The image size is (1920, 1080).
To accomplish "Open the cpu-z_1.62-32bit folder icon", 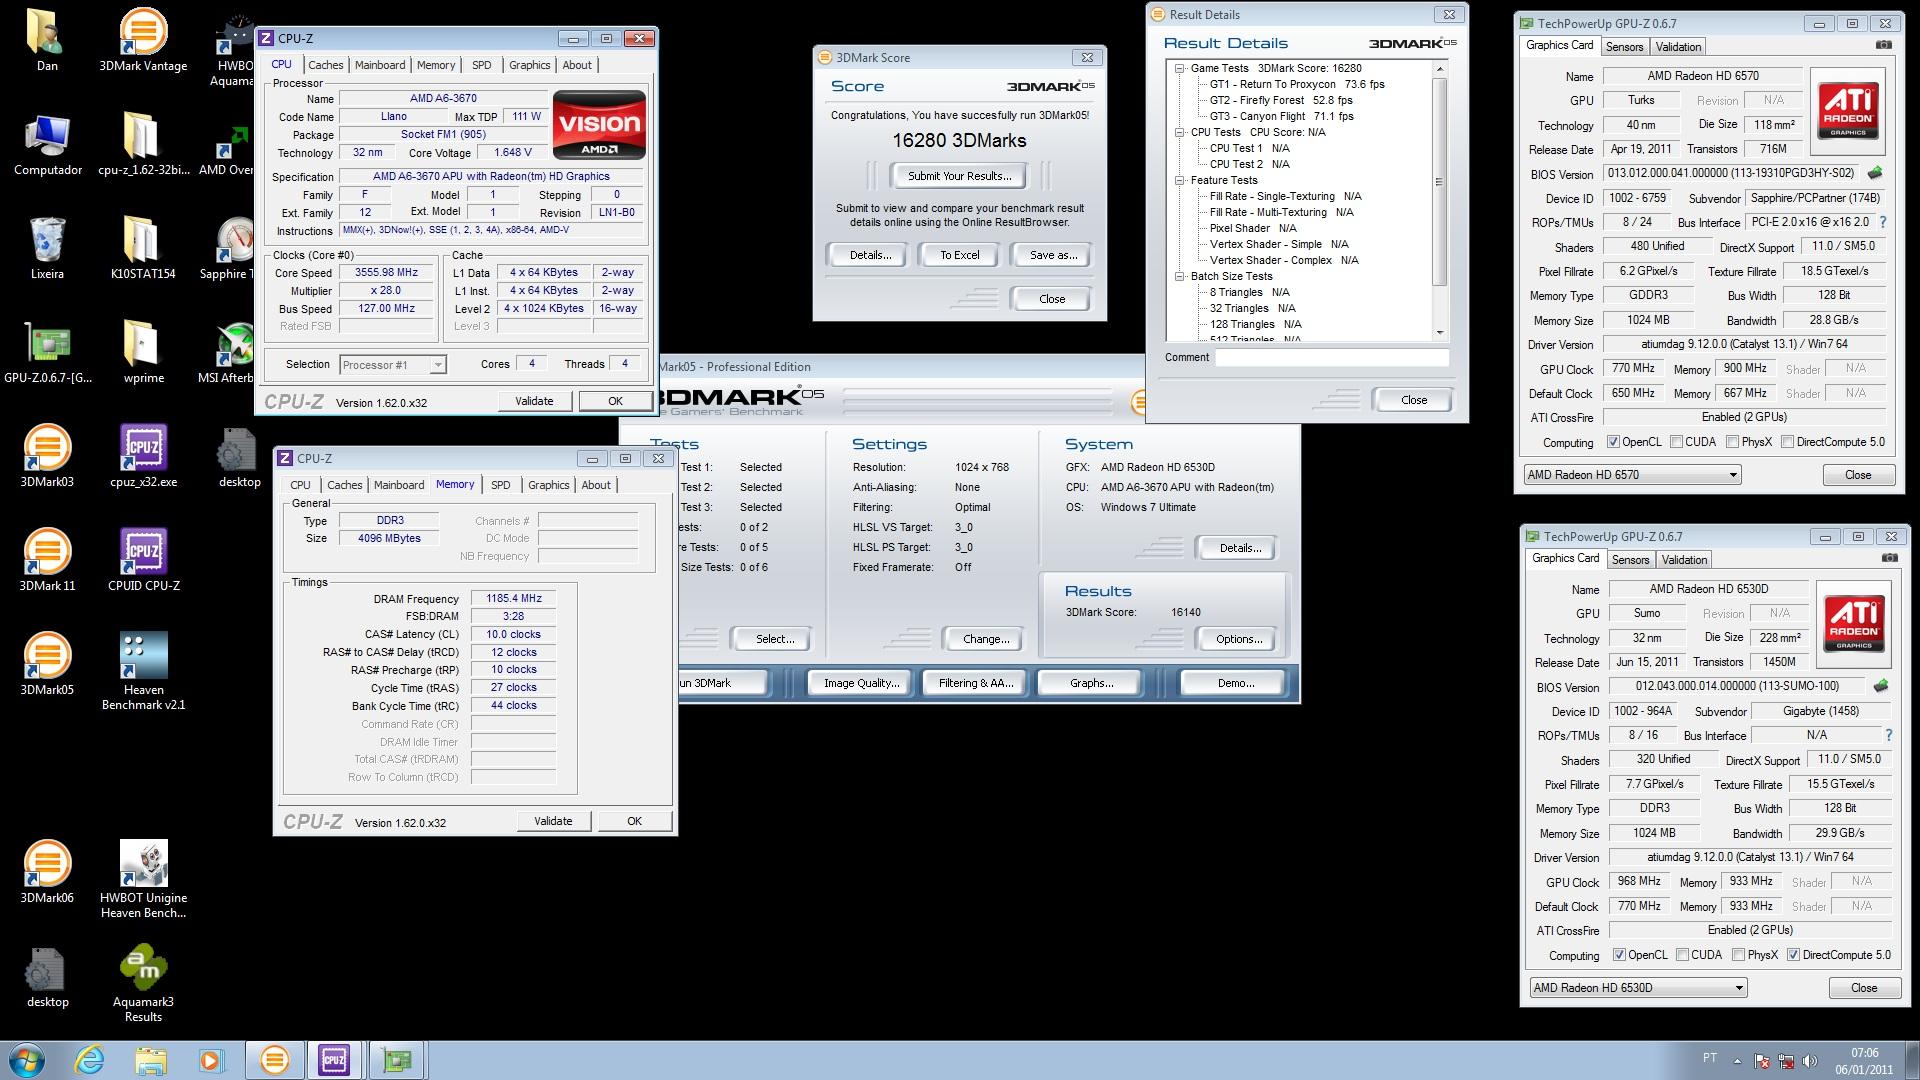I will [143, 144].
